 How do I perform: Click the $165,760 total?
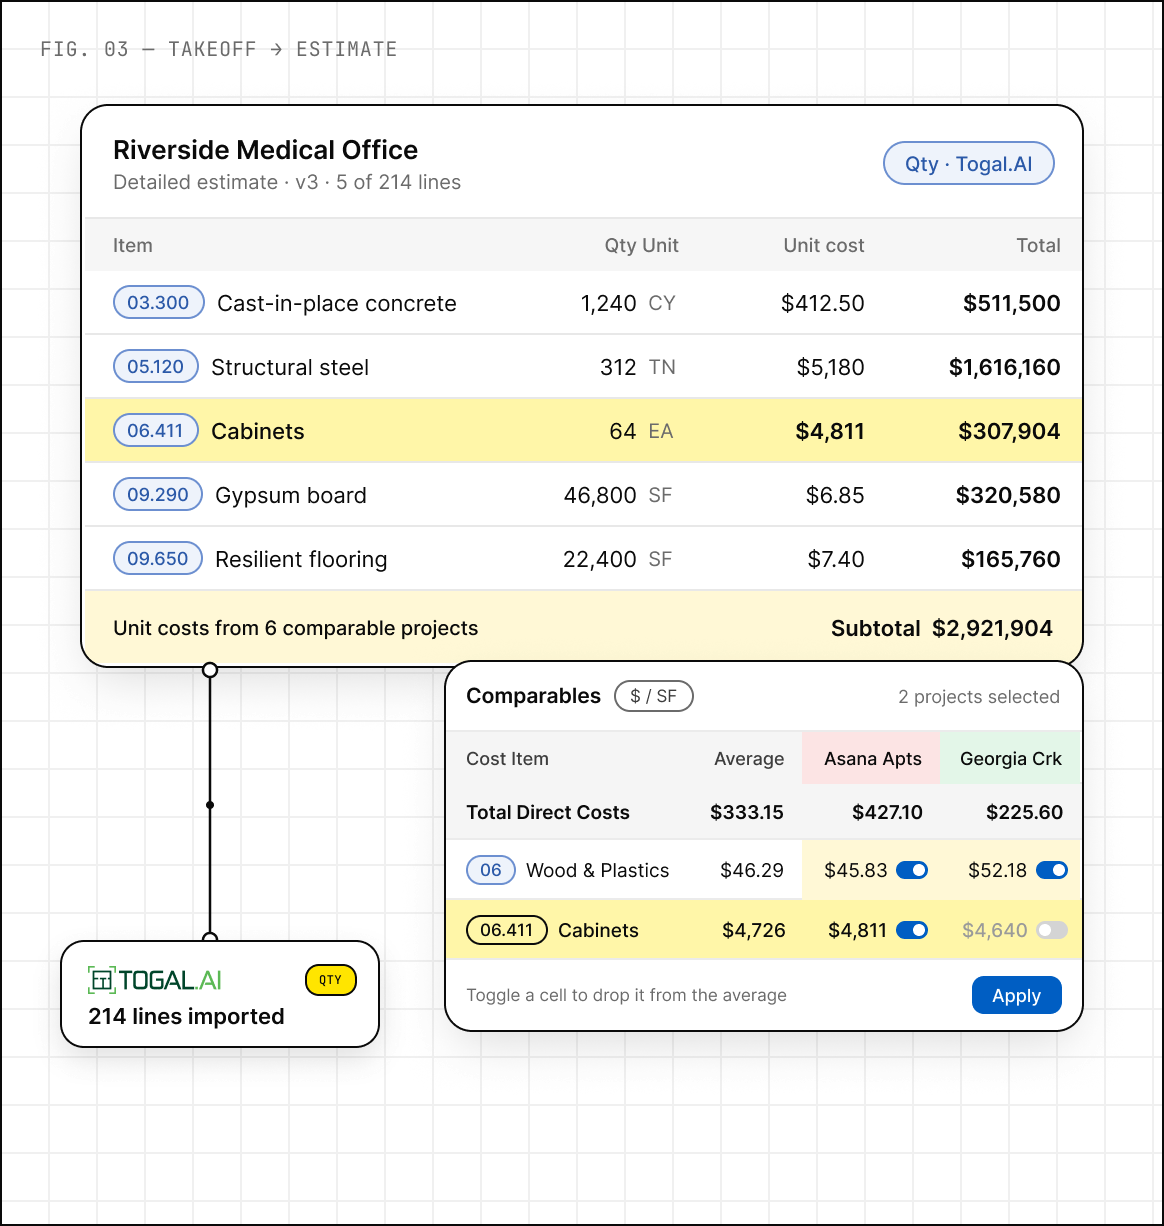click(x=1010, y=559)
